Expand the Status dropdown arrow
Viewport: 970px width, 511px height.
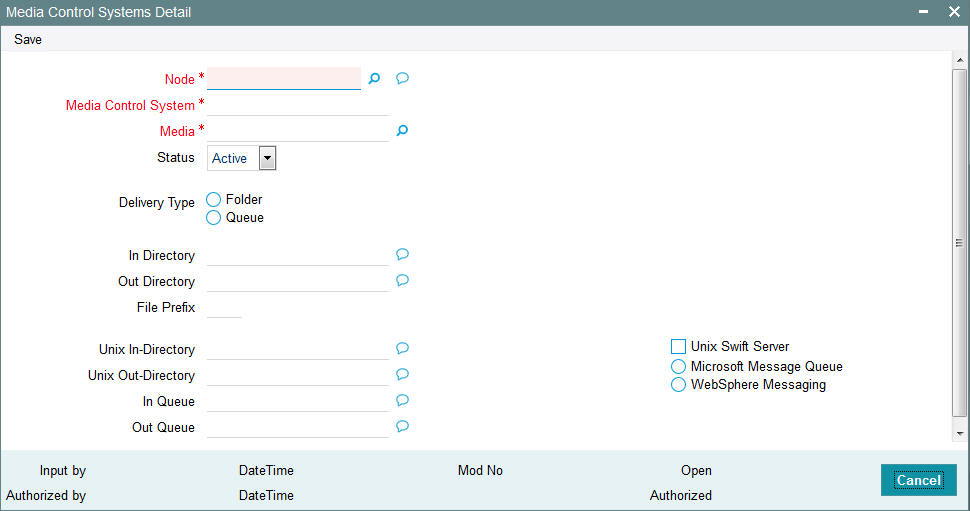pyautogui.click(x=267, y=158)
